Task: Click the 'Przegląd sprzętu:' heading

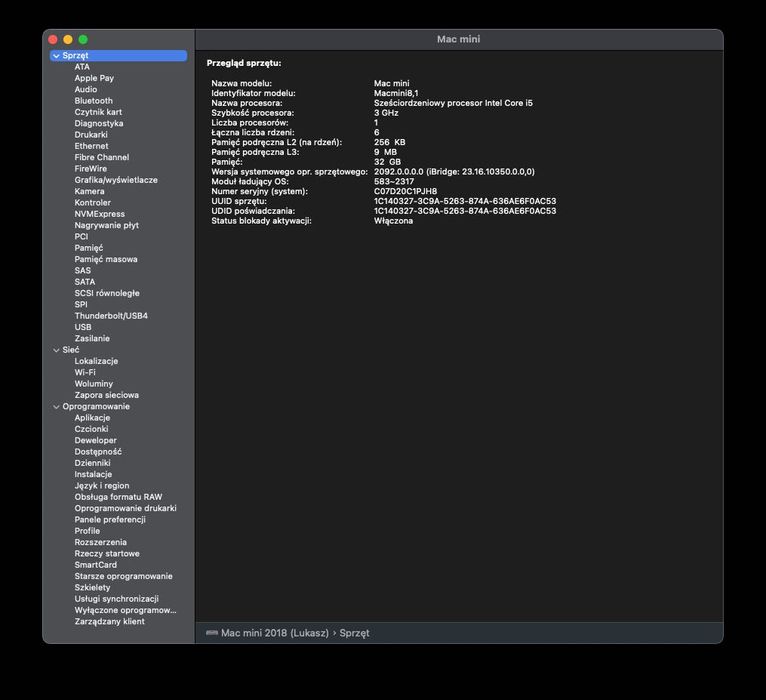Action: (244, 63)
